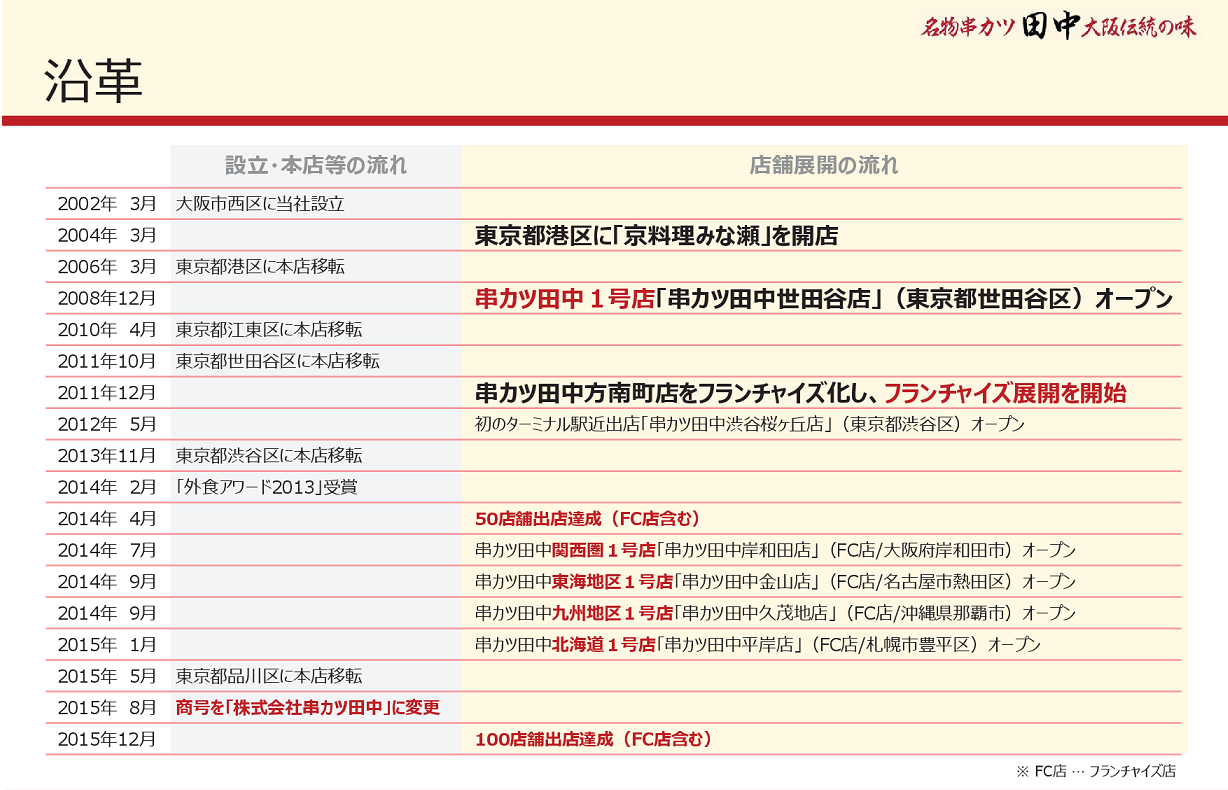The image size is (1228, 790).
Task: Select 東京都渋谷区に本店移転 cell
Action: pyautogui.click(x=269, y=456)
